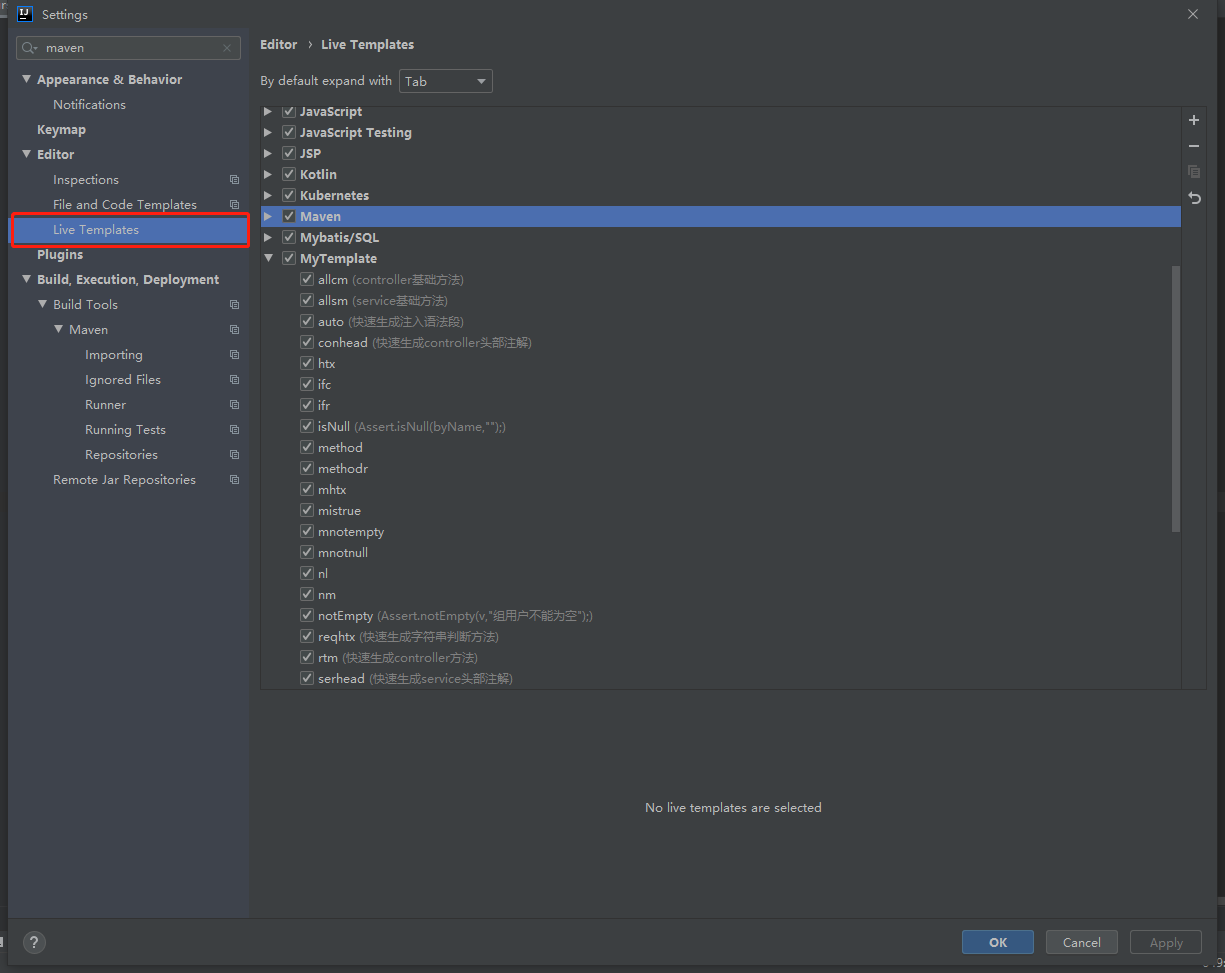Click the Cancel button
Screen dimensions: 1225x973
(1082, 942)
